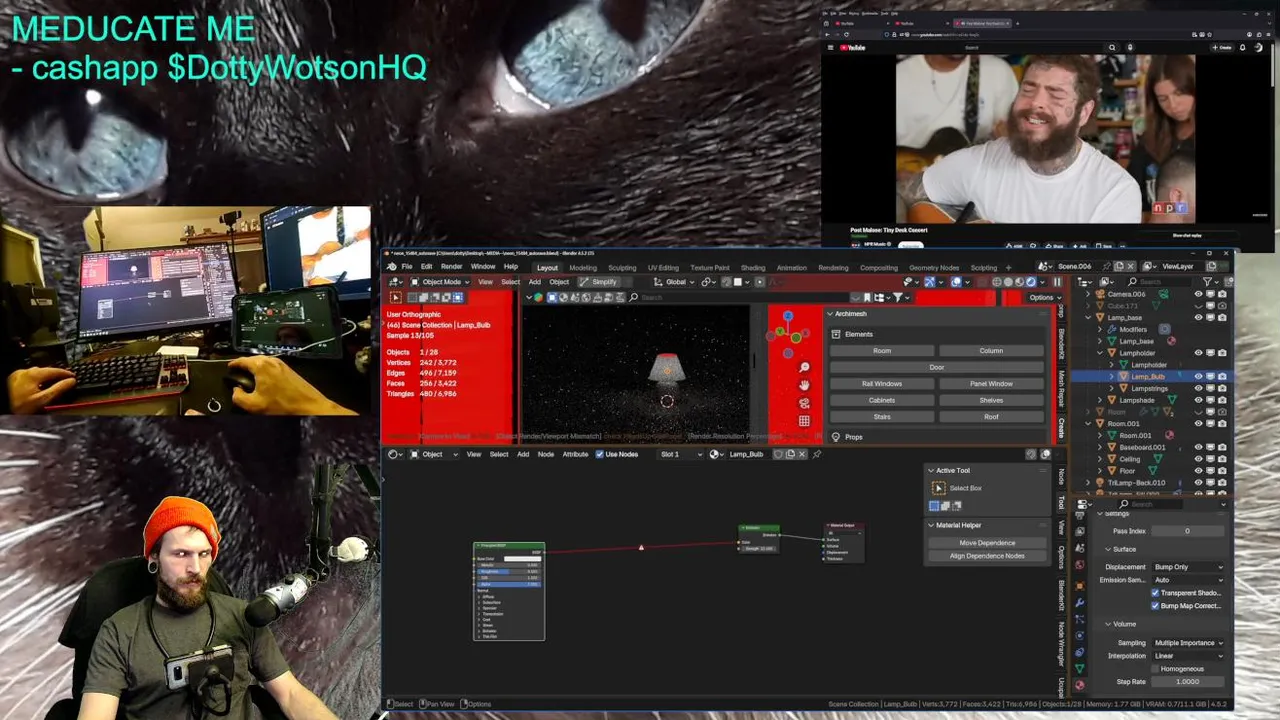Click the fake user shield icon
Screen dimensions: 1280x720
point(778,454)
